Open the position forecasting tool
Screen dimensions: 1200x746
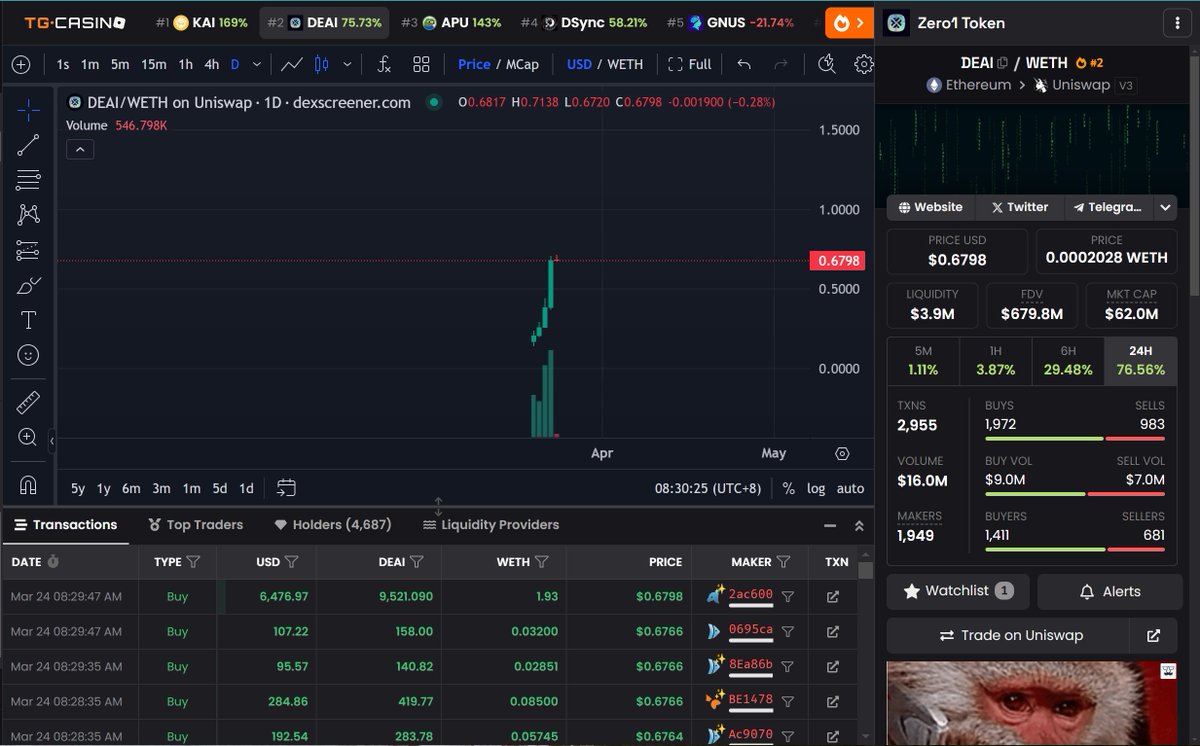tap(28, 250)
